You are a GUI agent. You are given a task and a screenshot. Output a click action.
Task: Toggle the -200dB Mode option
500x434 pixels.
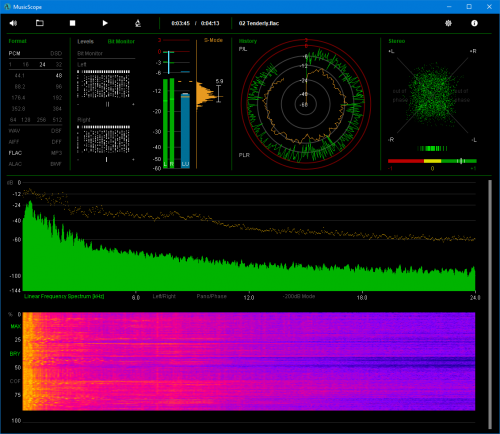(299, 296)
